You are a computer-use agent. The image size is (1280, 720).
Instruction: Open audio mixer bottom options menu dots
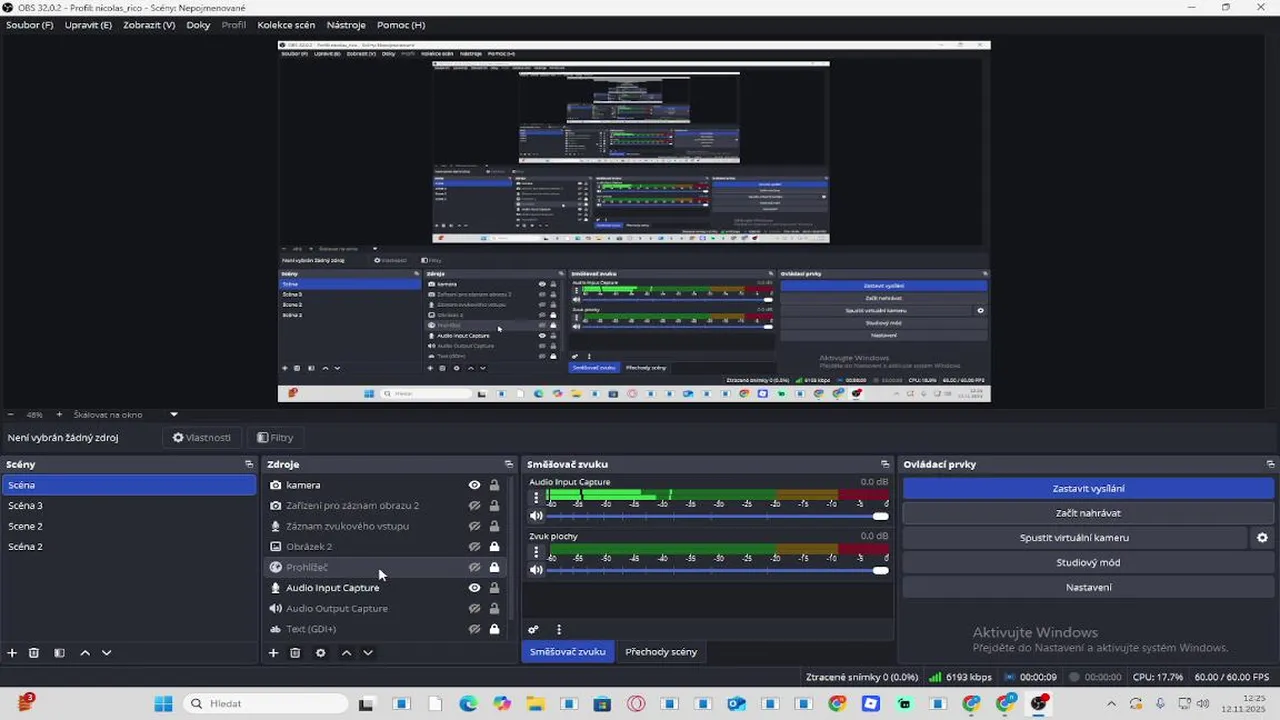pyautogui.click(x=559, y=630)
